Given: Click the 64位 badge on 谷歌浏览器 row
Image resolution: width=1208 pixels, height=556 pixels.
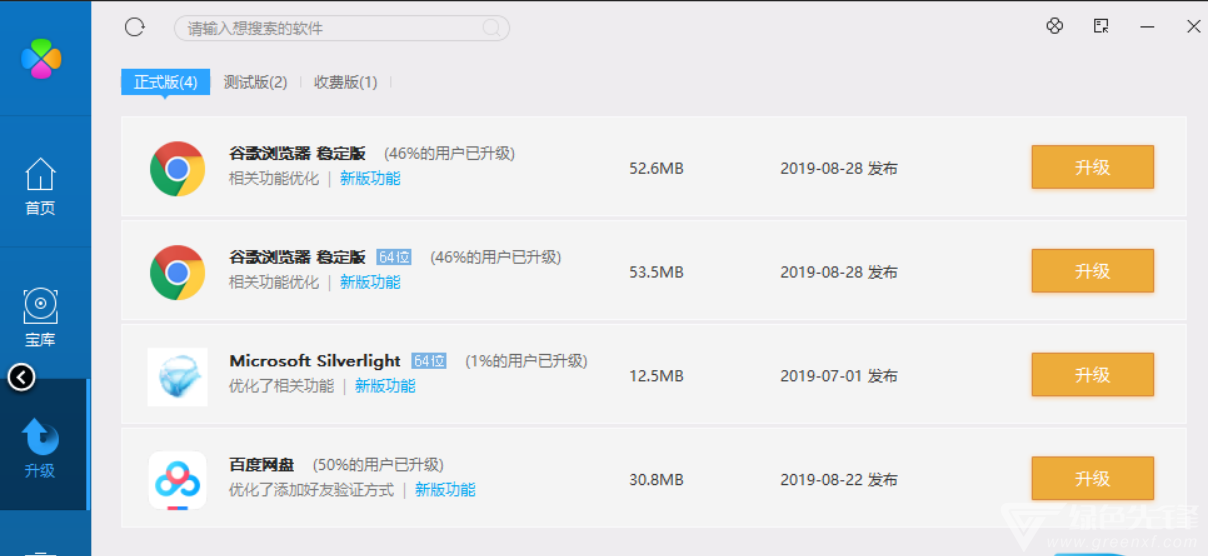Looking at the screenshot, I should 394,257.
